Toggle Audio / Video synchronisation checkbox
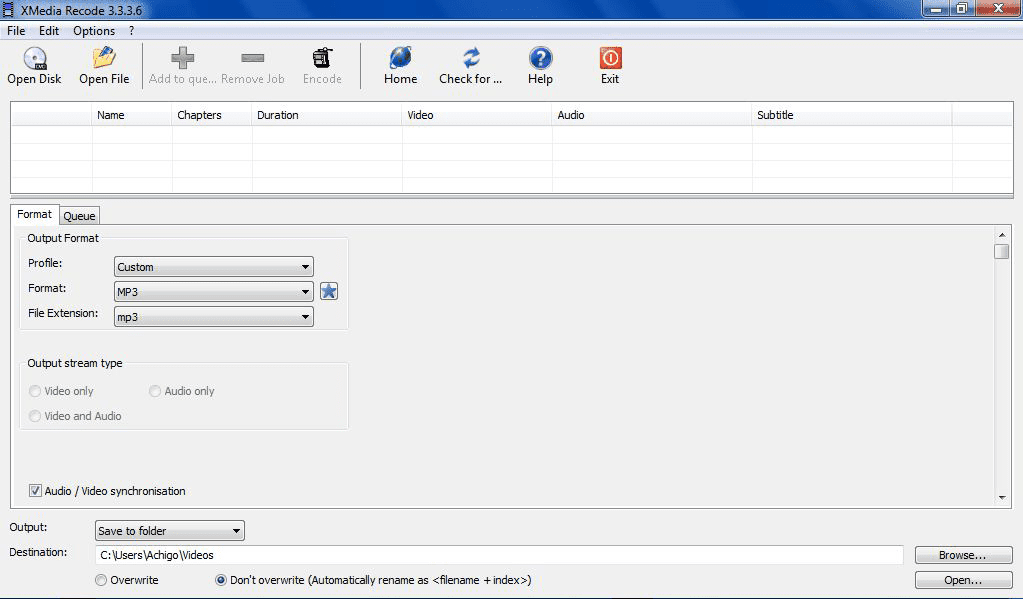 click(x=35, y=491)
